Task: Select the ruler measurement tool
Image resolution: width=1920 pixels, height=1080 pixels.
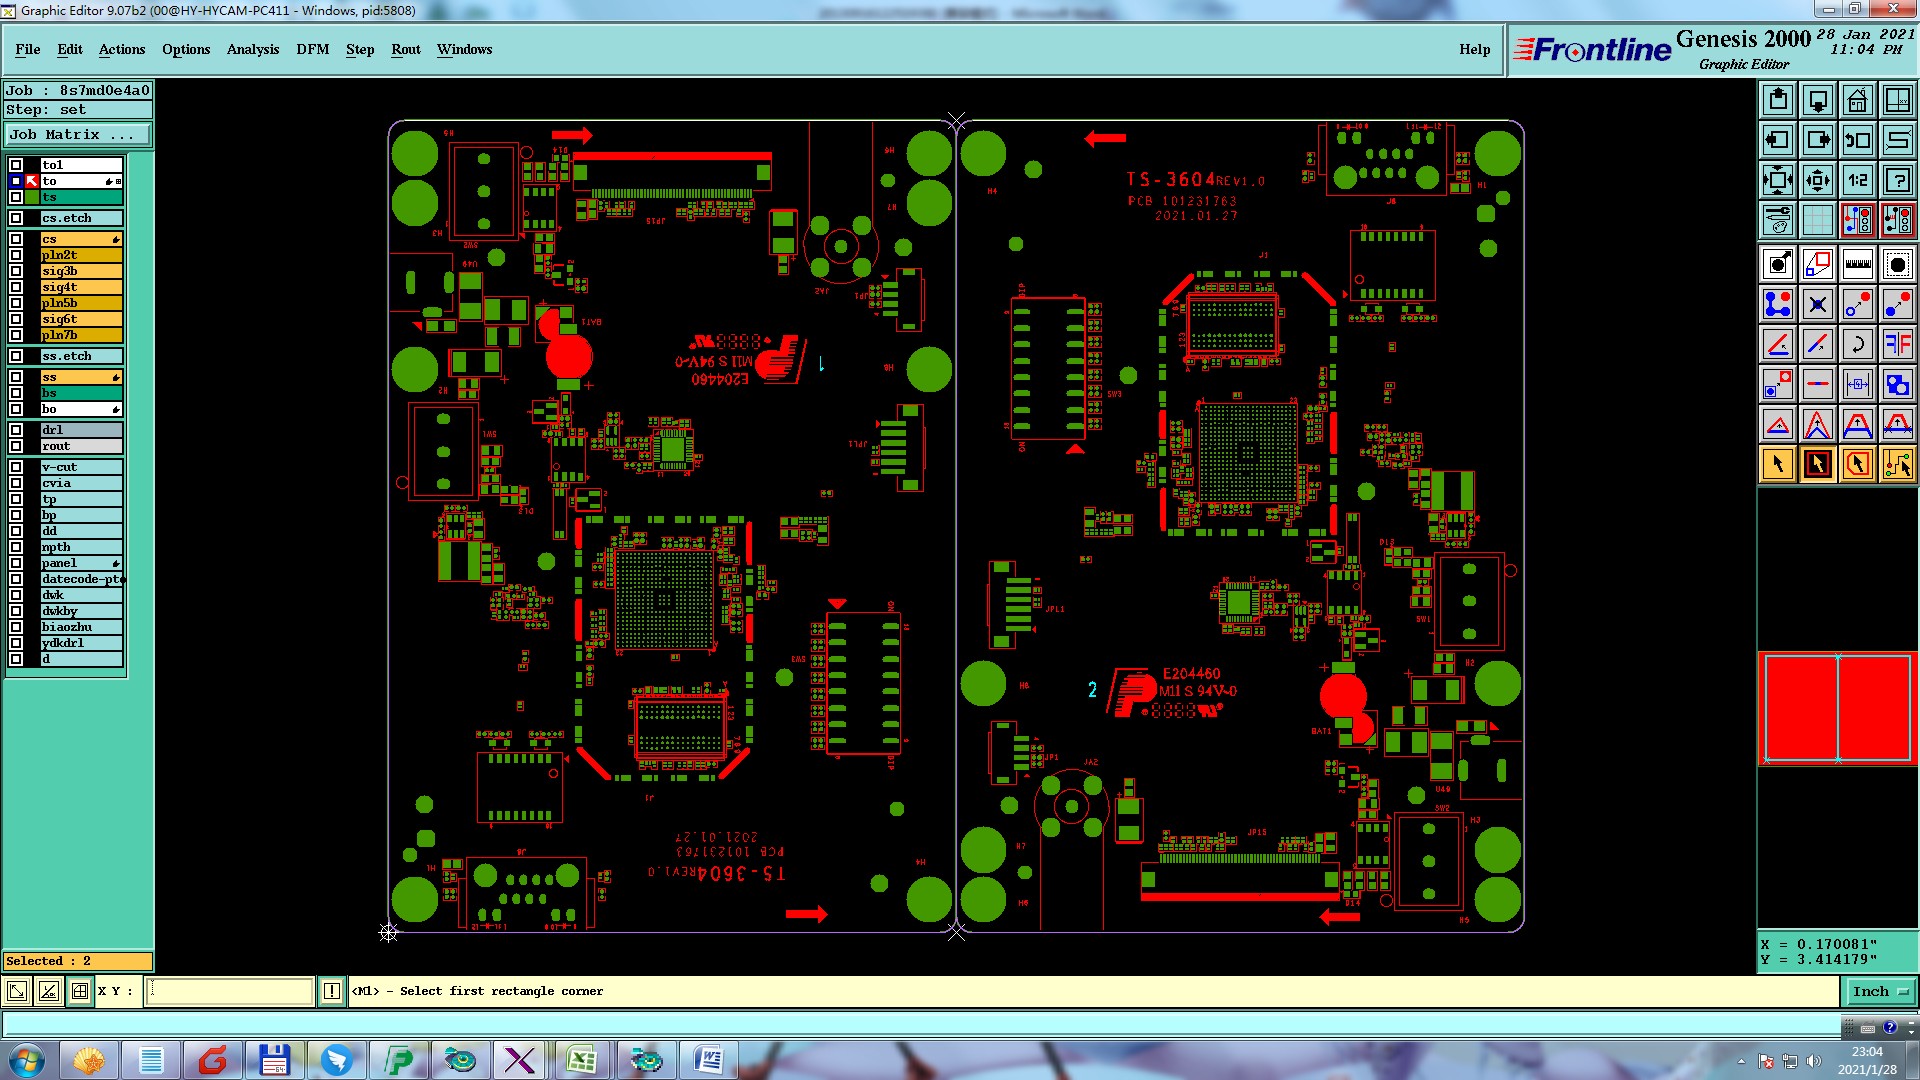Action: pyautogui.click(x=1857, y=264)
